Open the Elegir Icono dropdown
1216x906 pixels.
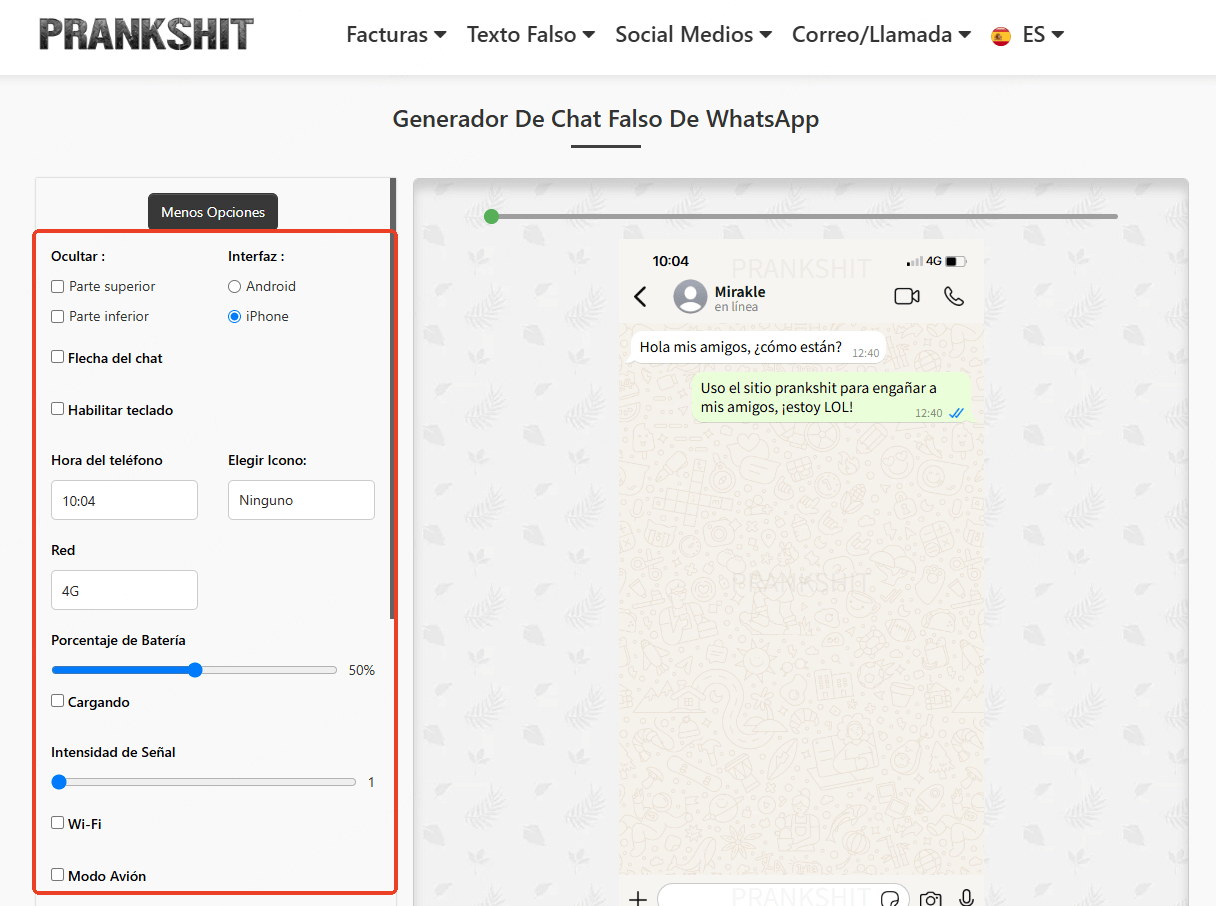pyautogui.click(x=301, y=500)
